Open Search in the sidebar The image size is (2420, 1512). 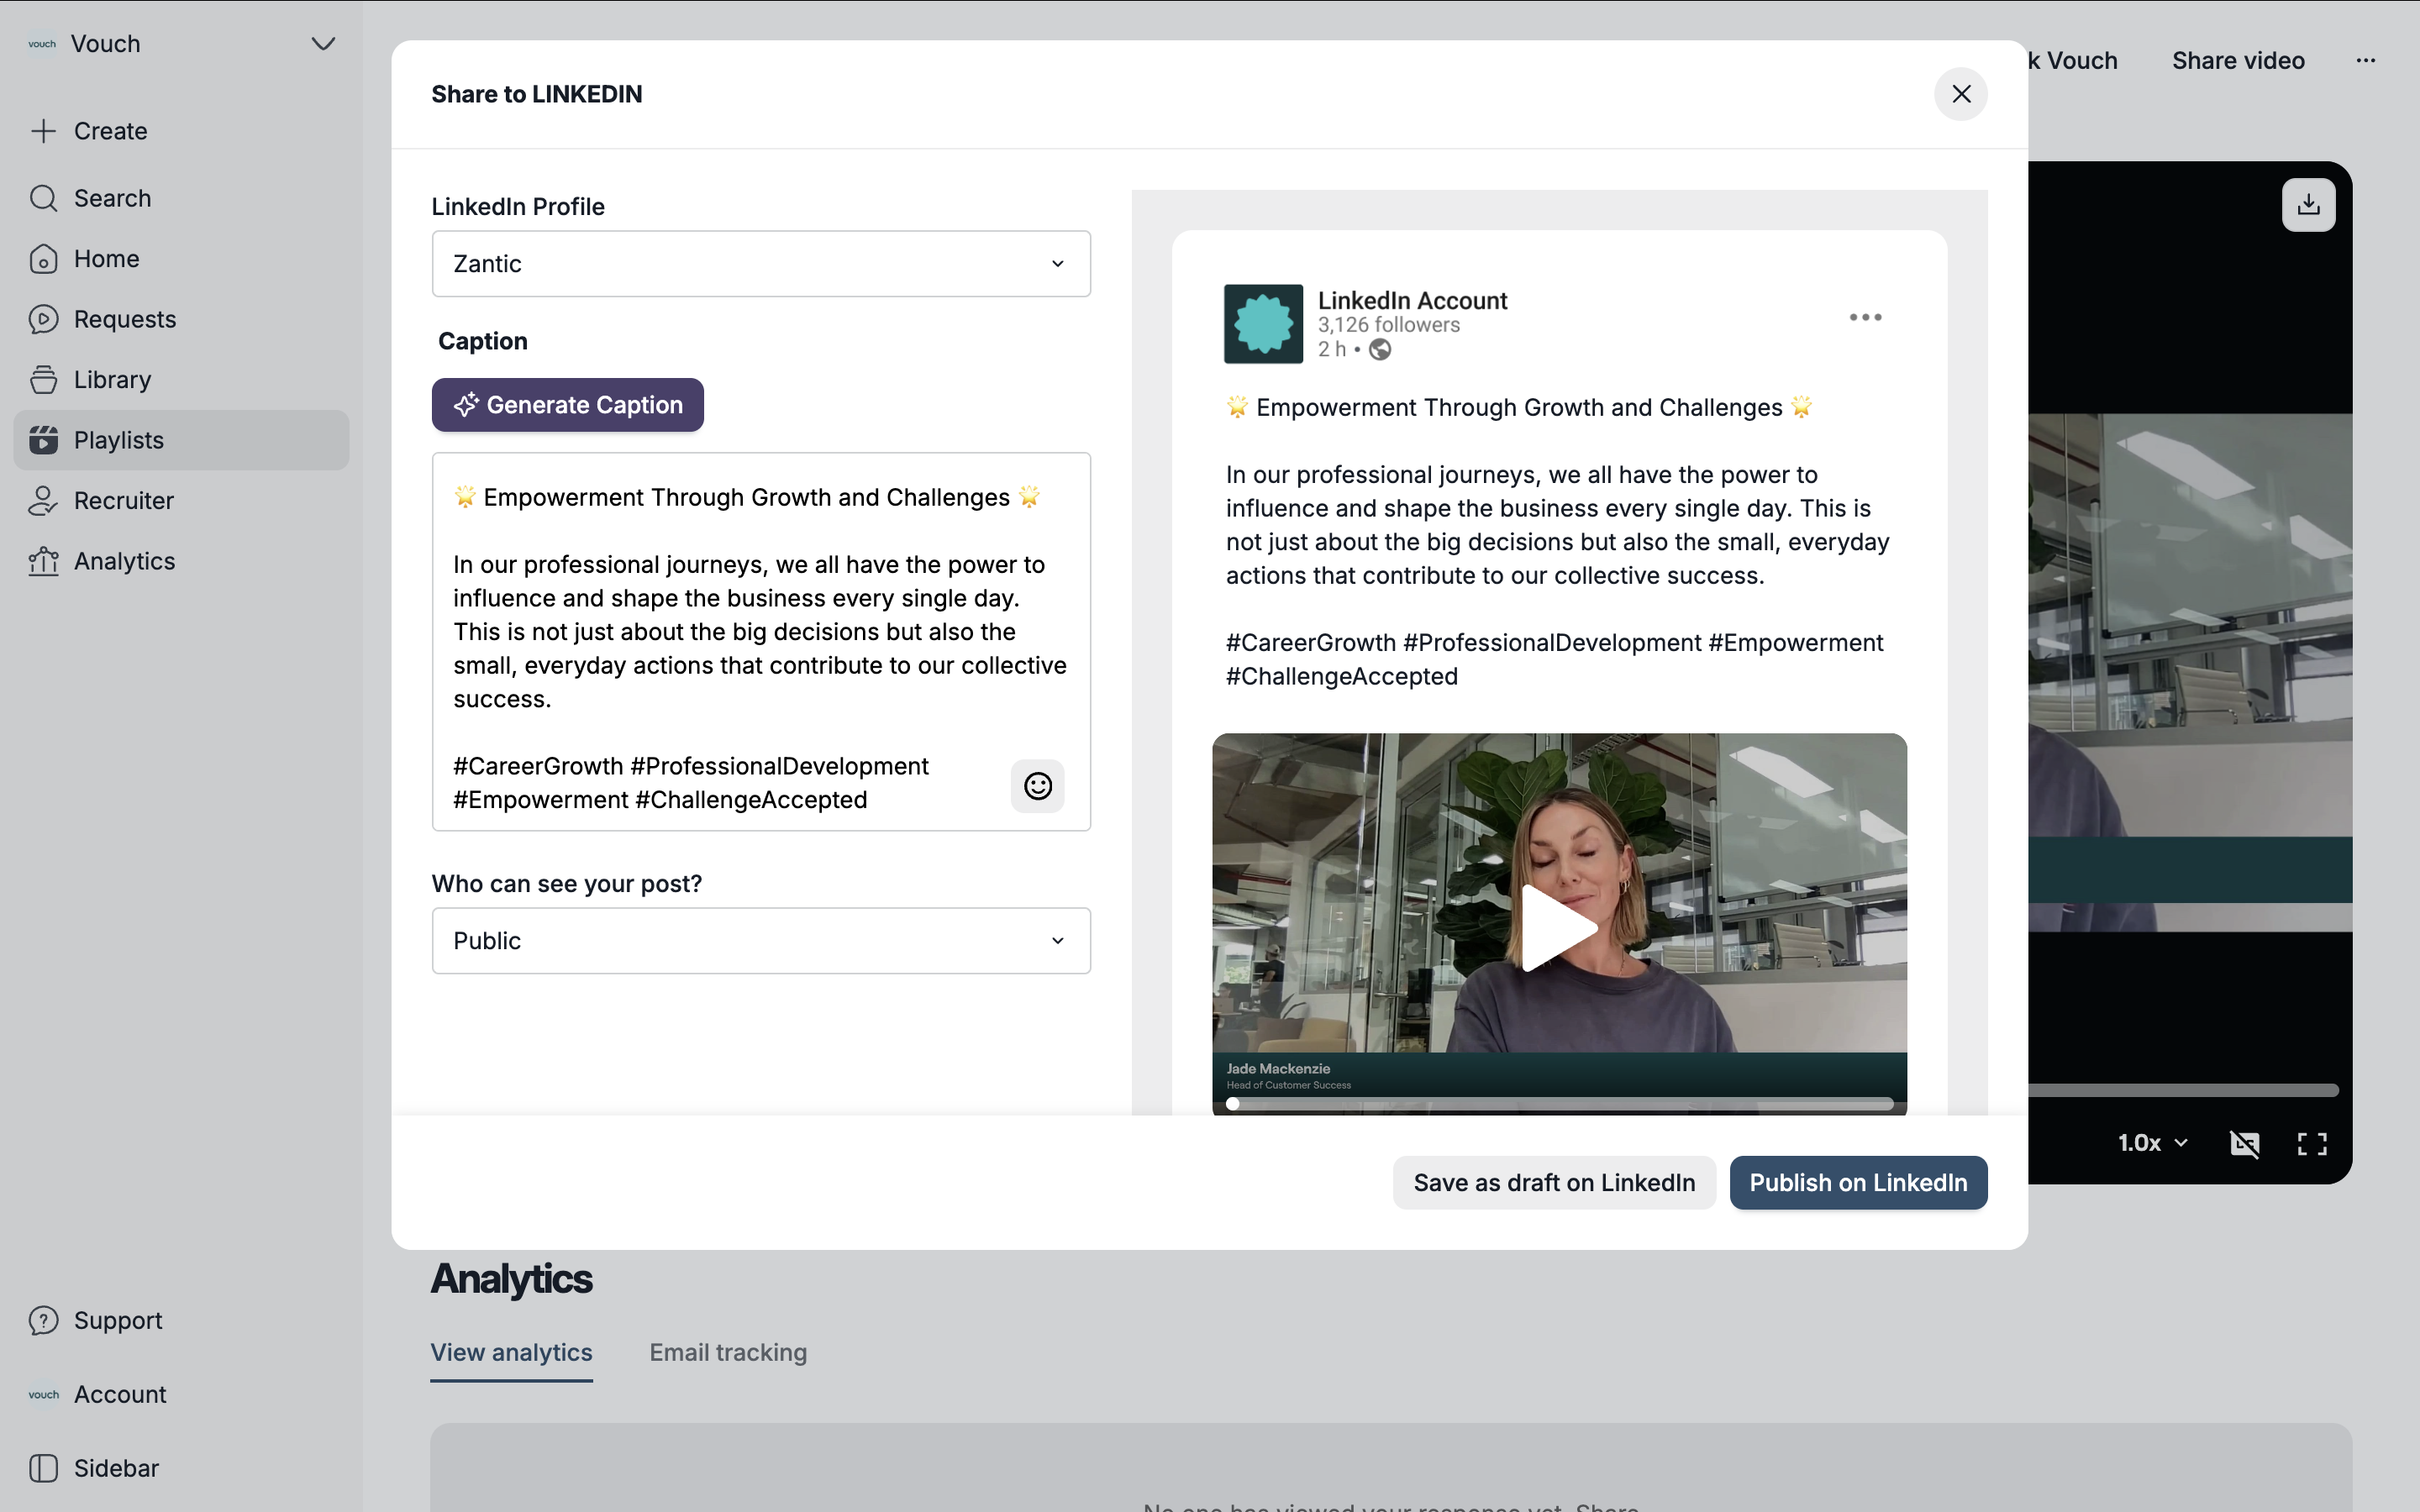point(181,198)
